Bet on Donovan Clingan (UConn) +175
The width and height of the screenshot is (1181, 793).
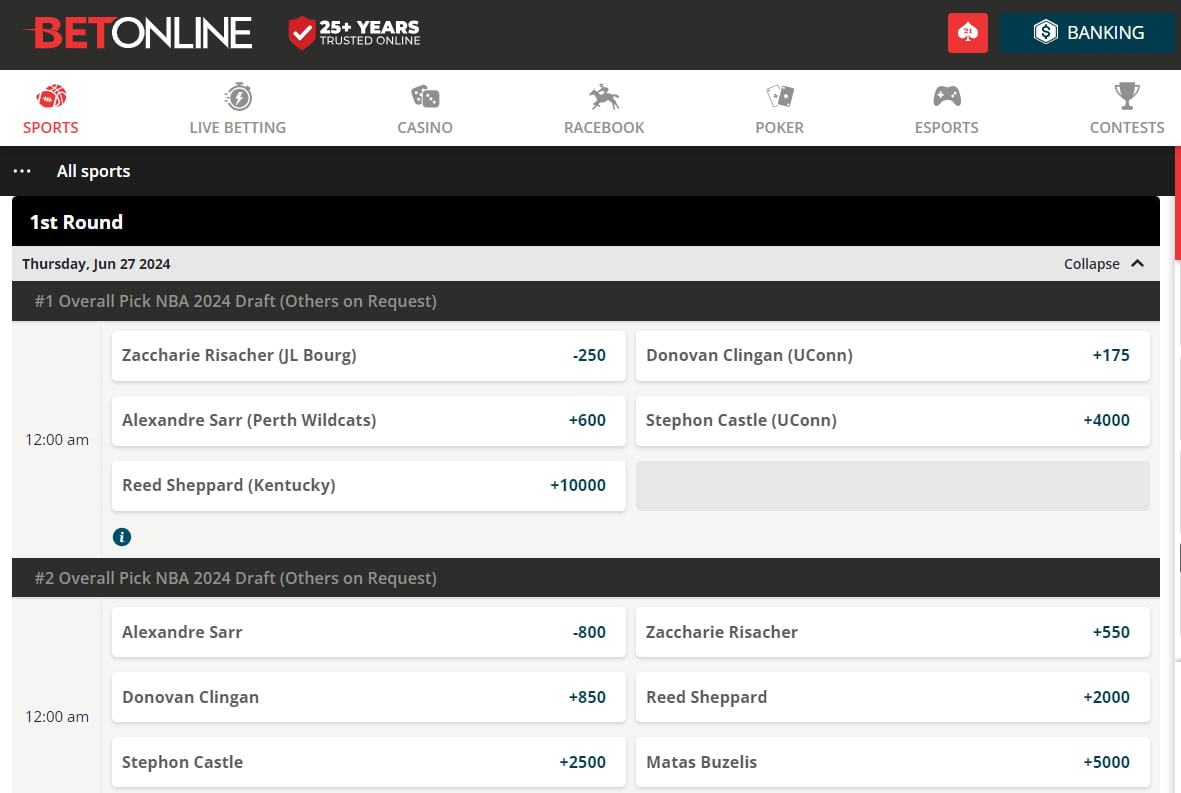893,355
